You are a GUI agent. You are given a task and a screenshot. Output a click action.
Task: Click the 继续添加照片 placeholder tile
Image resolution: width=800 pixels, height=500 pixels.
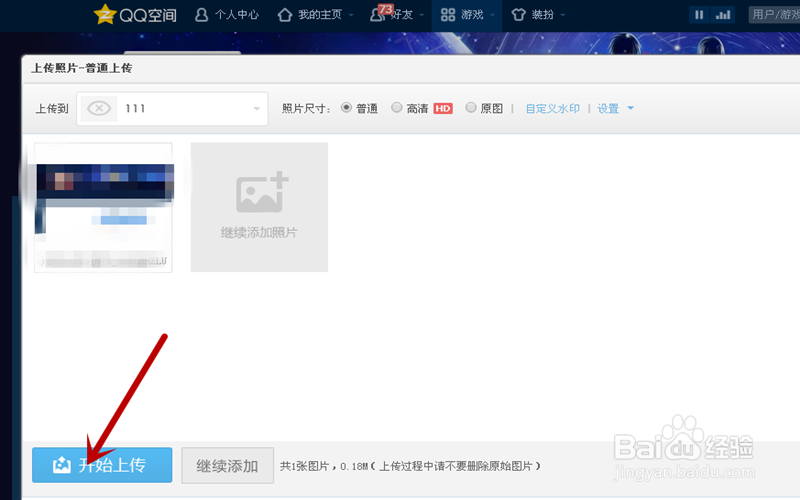tap(259, 207)
